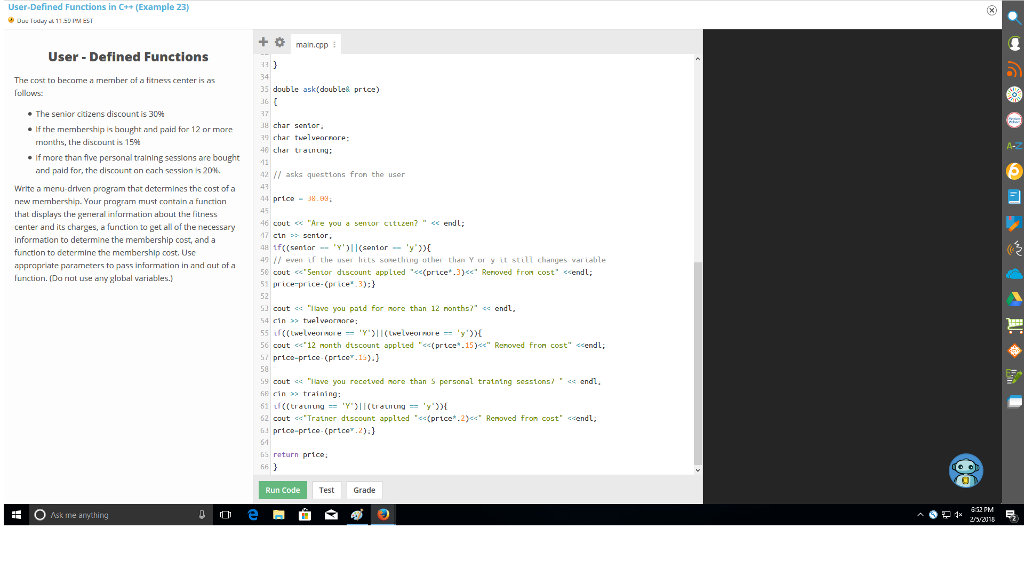Viewport: 1024px width, 576px height.
Task: Open the person profile icon in the sidebar
Action: [x=1013, y=44]
